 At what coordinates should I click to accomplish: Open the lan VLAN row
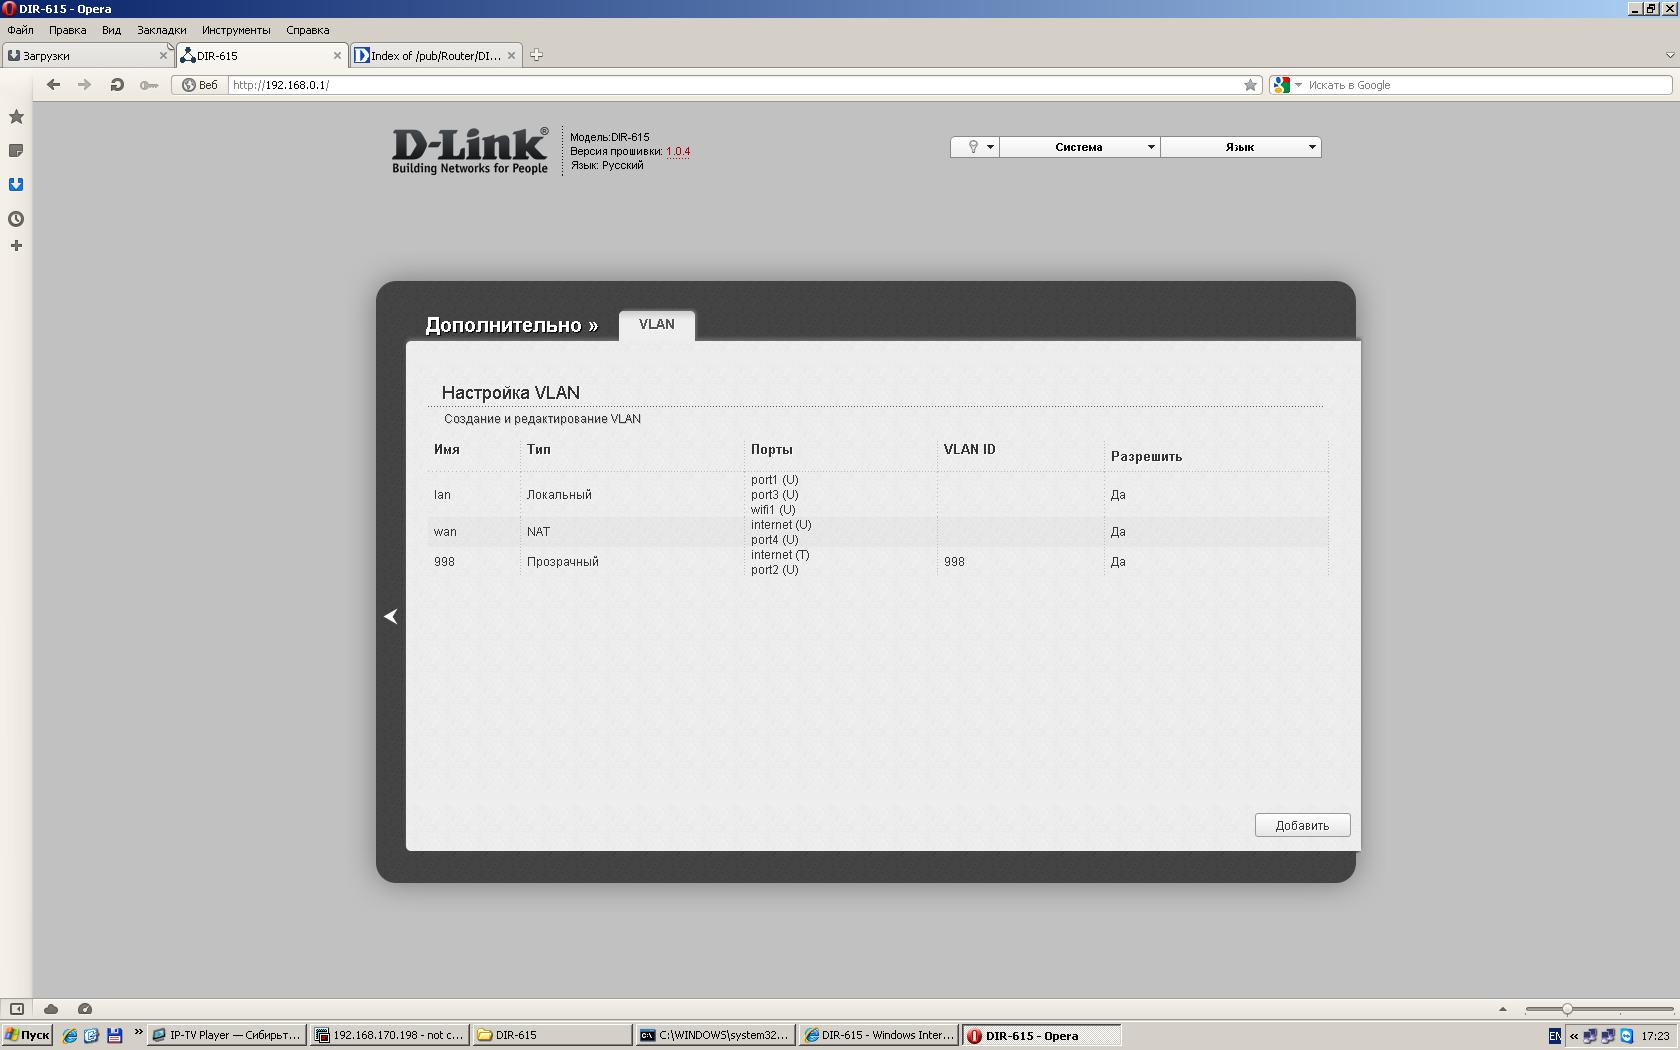point(878,495)
